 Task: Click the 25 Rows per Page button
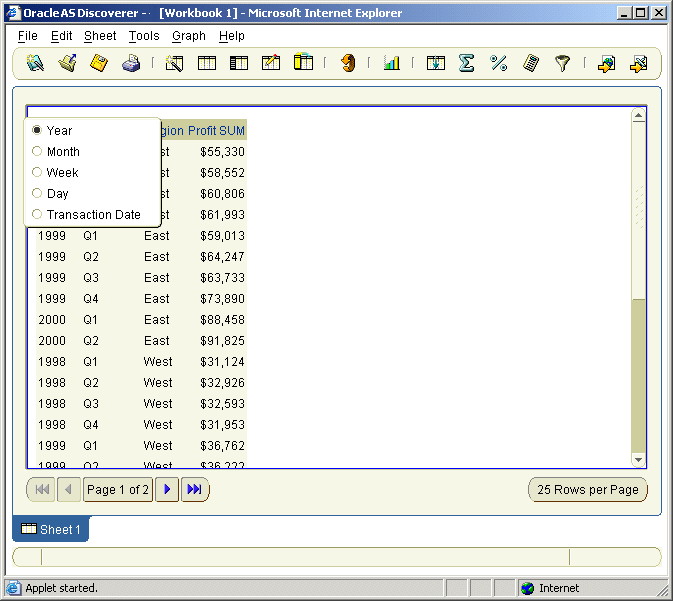click(x=588, y=489)
